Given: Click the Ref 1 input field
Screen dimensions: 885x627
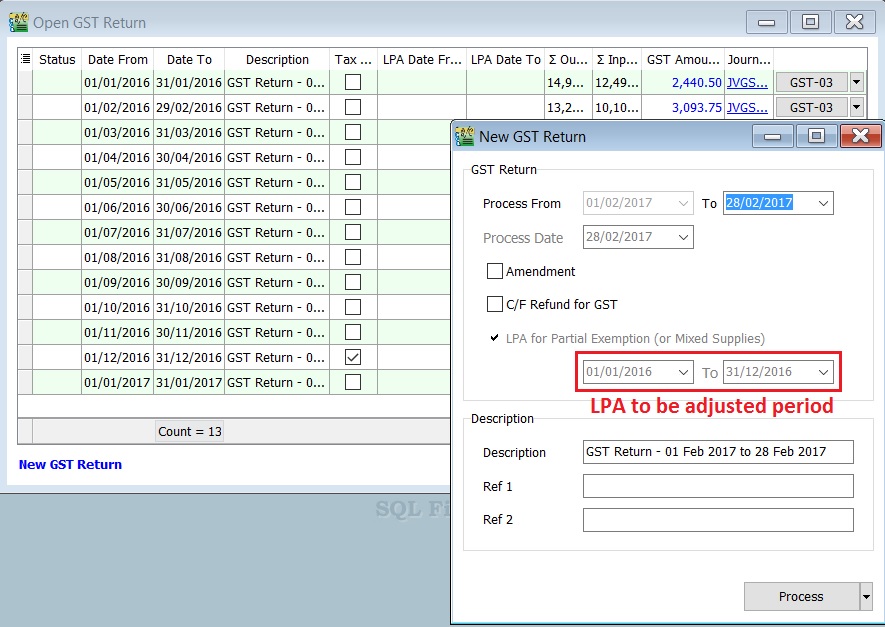Looking at the screenshot, I should (x=718, y=486).
